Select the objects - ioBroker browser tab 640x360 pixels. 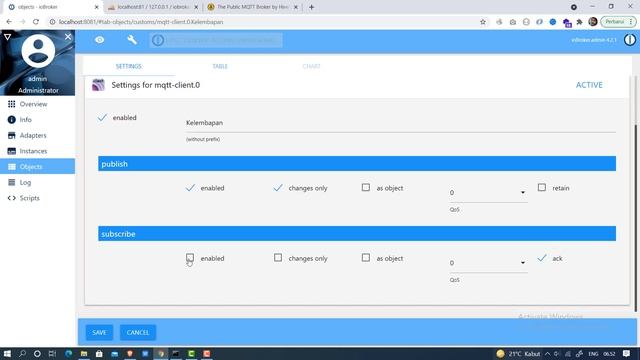tap(53, 7)
